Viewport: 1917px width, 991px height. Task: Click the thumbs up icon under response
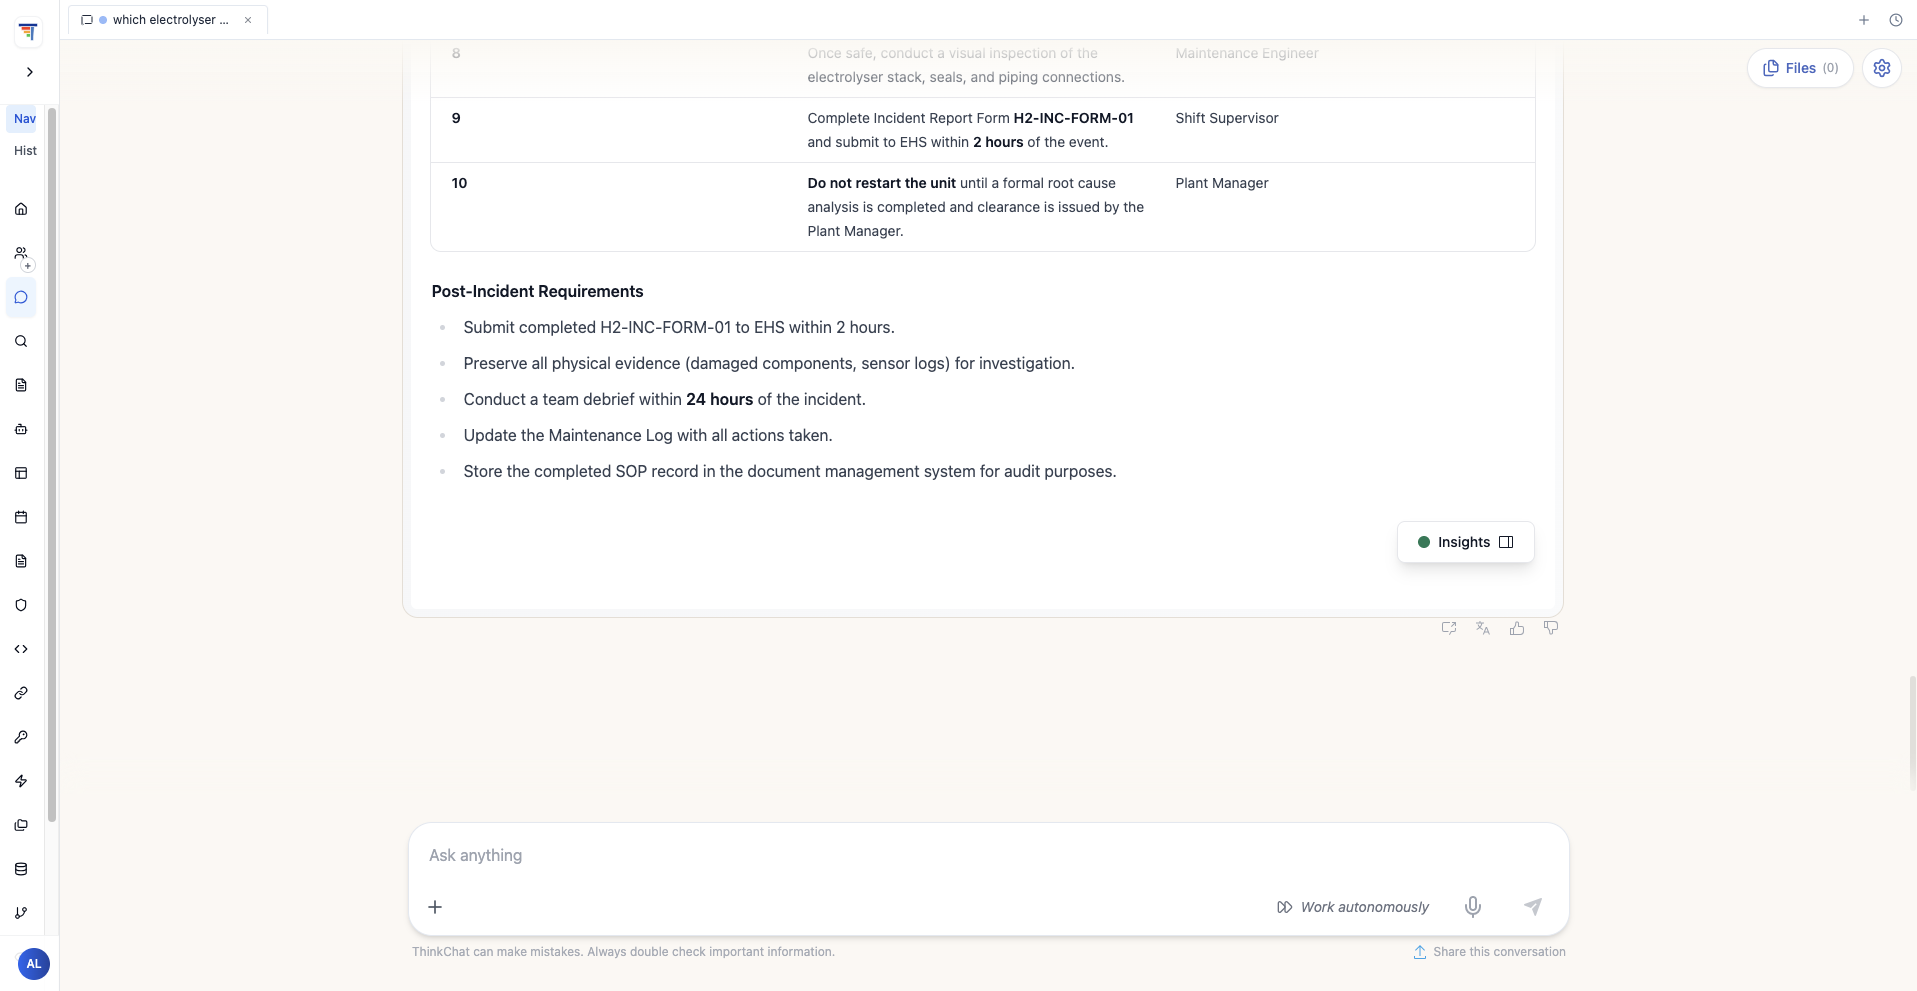(1517, 628)
